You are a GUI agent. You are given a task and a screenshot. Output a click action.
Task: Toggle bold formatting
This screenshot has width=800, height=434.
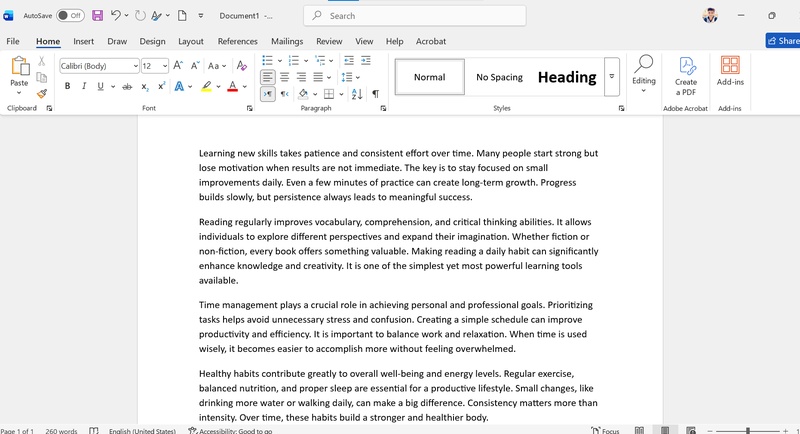click(67, 87)
